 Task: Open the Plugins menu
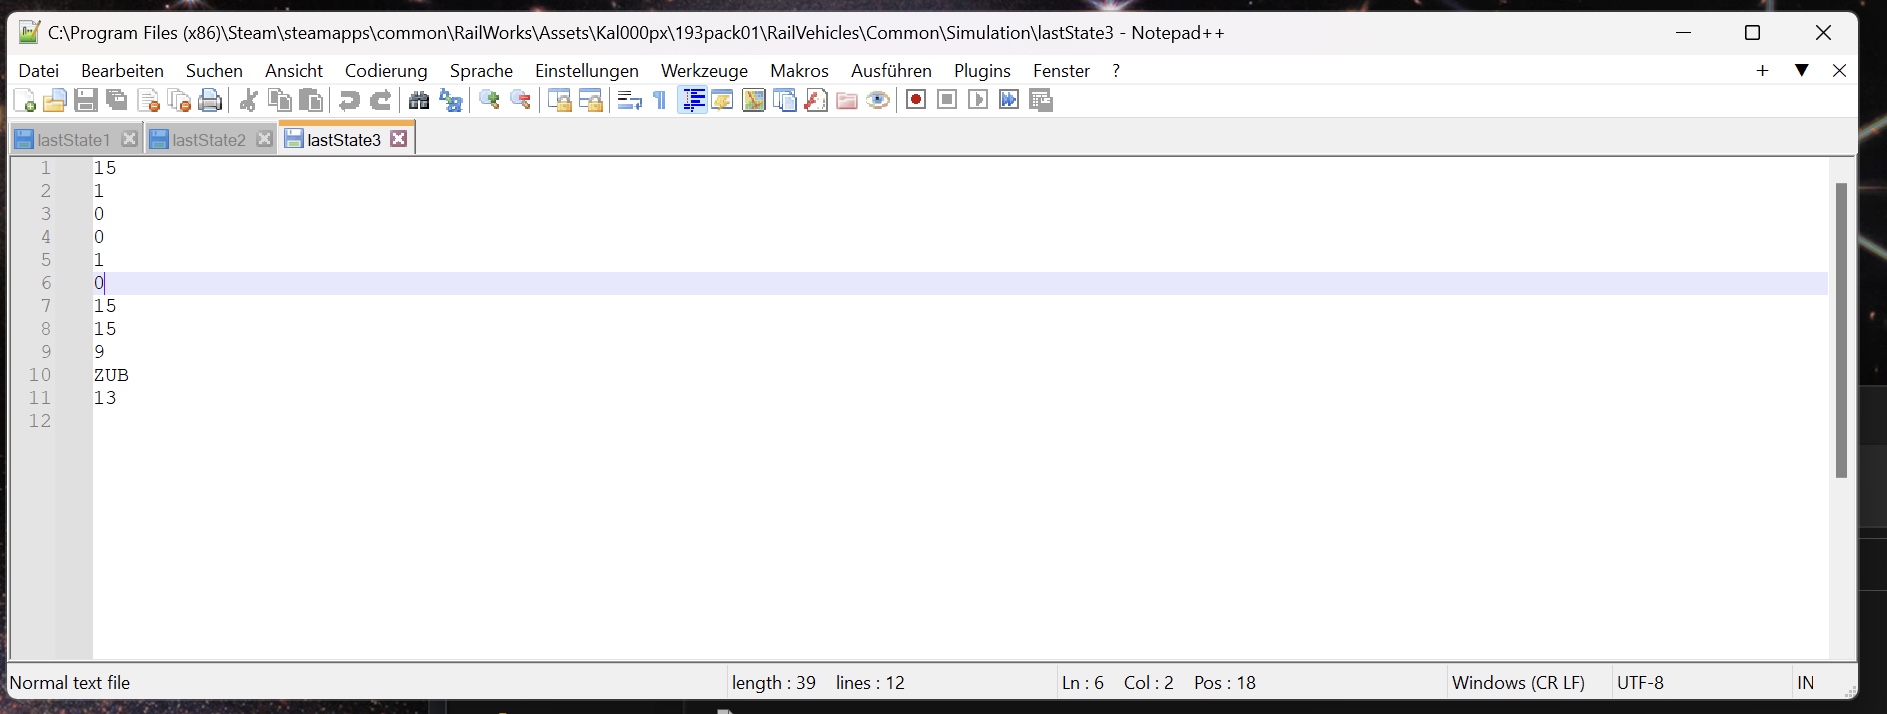(982, 71)
